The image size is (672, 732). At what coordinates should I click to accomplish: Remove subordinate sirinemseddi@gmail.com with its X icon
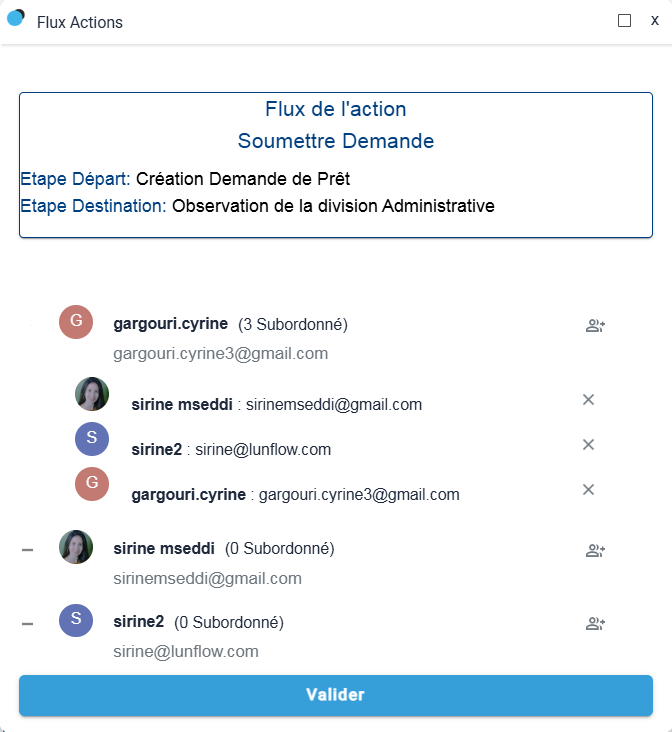(589, 400)
